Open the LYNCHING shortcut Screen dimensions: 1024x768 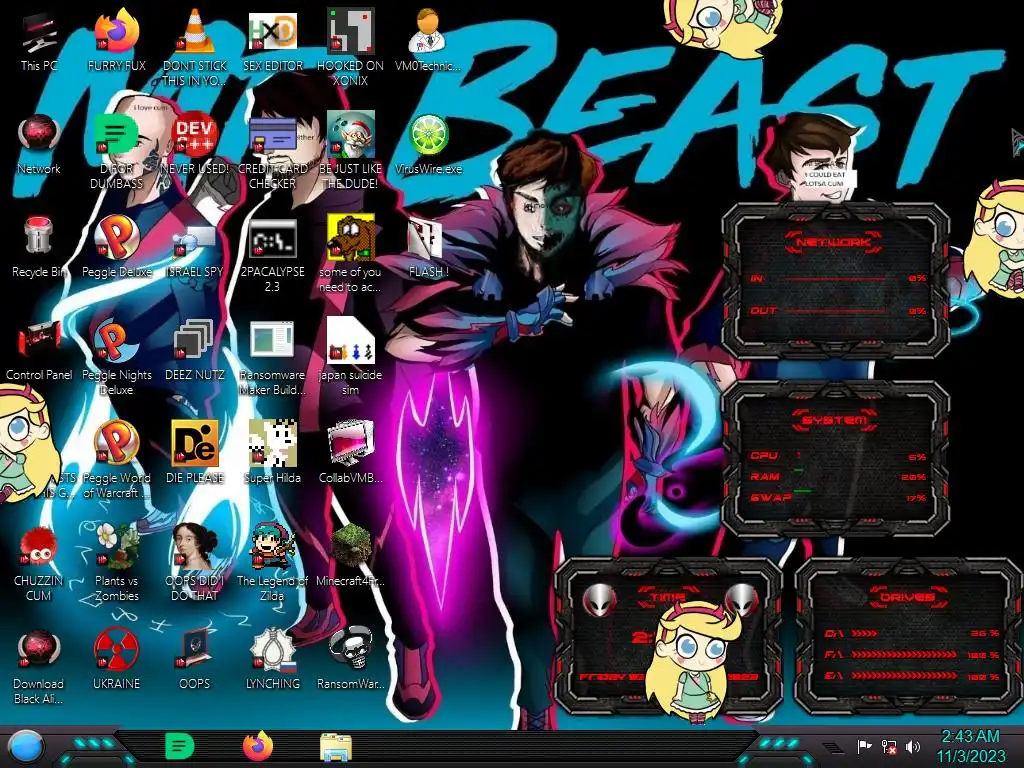tap(272, 660)
